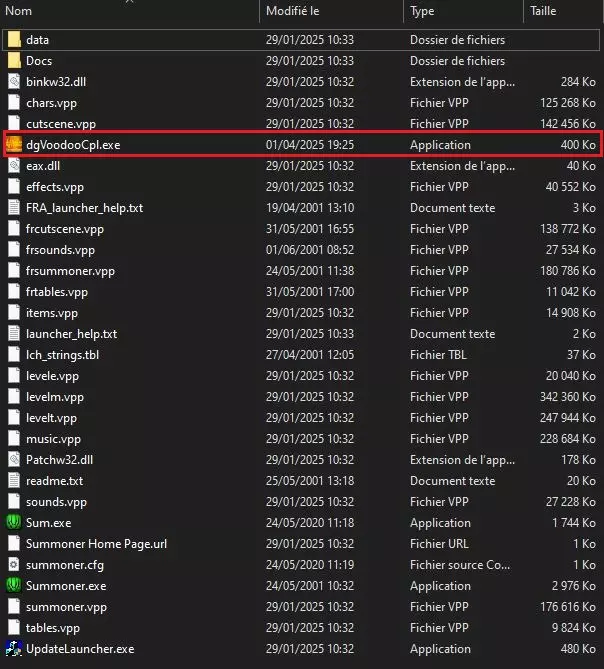Select the file named summoner.vpp
Viewport: 604px width, 669px height.
click(67, 607)
